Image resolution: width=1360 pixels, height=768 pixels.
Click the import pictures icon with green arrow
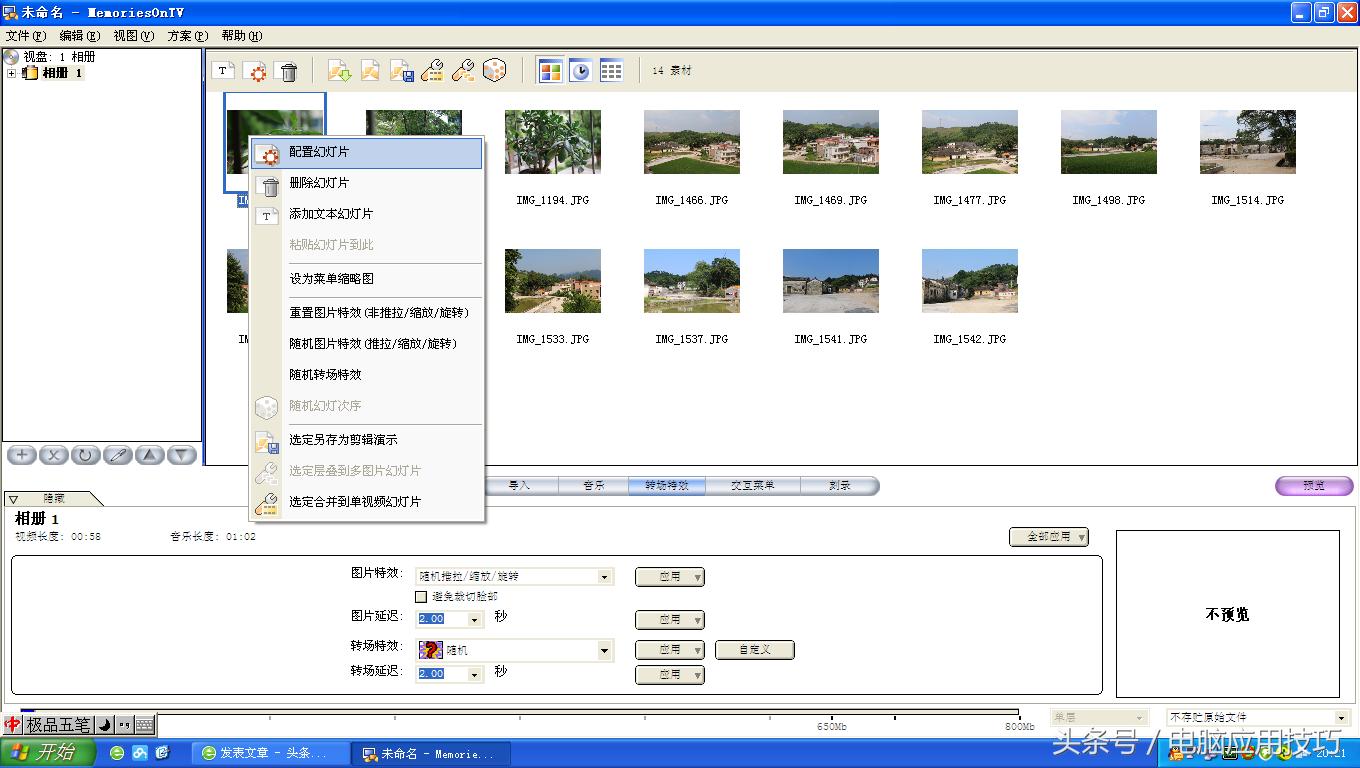pos(340,70)
